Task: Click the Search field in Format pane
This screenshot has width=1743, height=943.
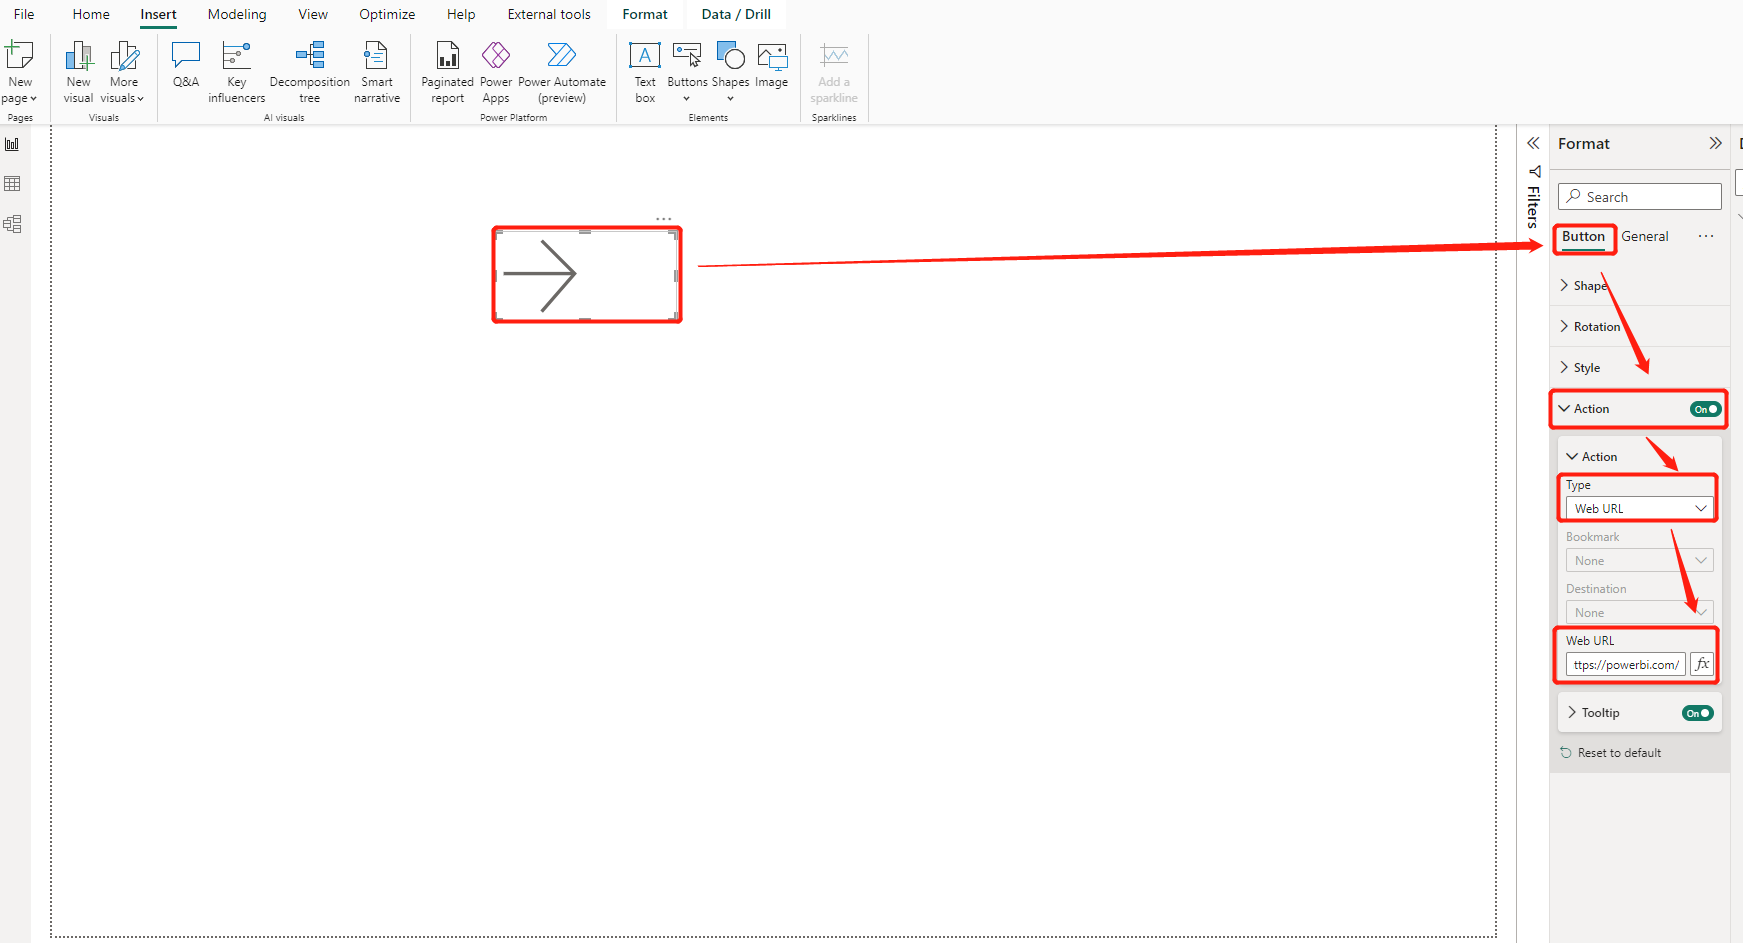Action: click(1639, 197)
